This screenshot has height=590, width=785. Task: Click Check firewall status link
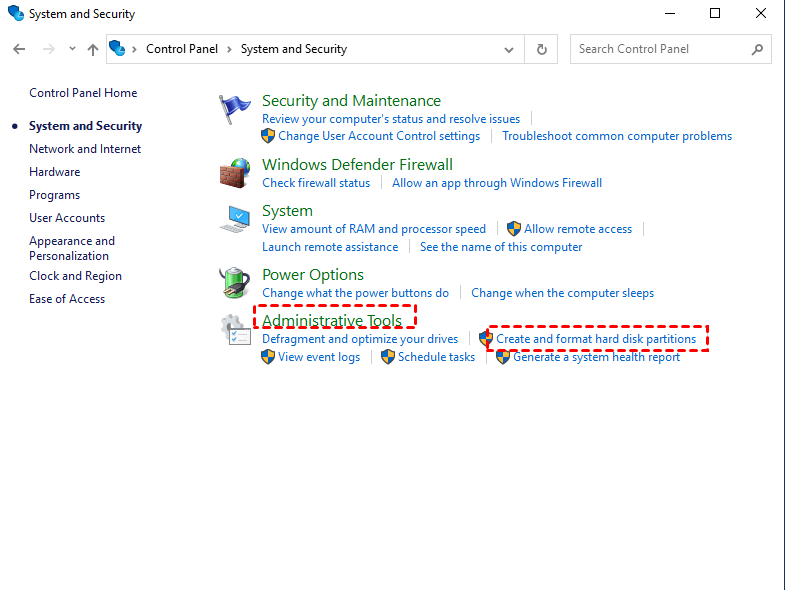(316, 183)
